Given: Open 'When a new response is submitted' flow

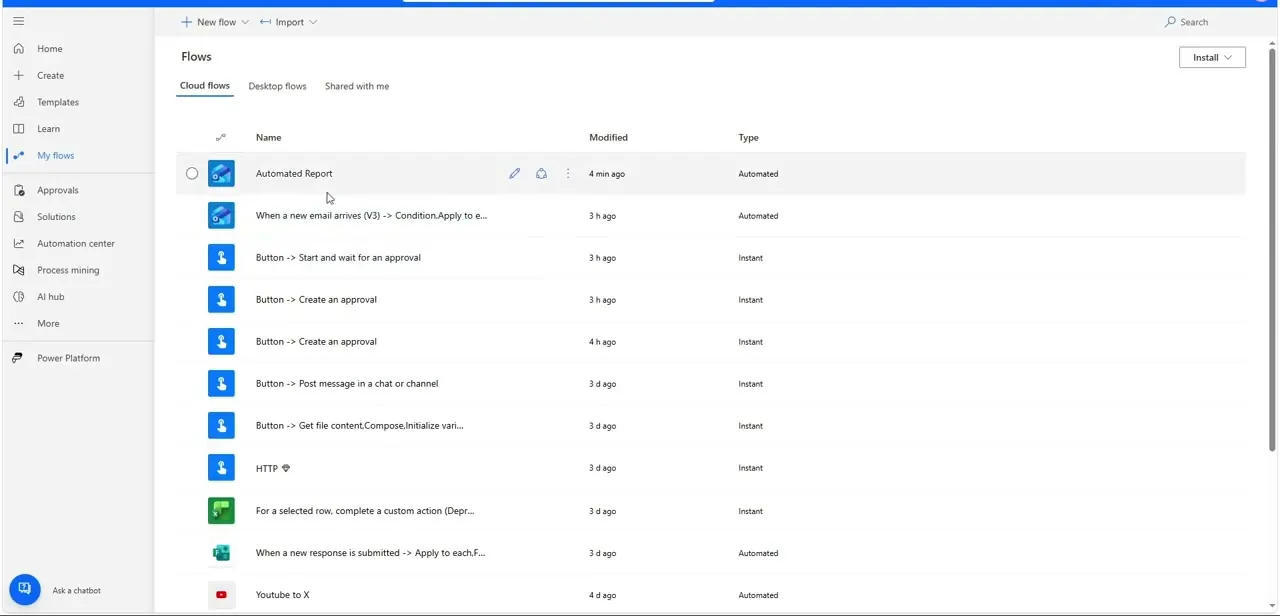Looking at the screenshot, I should pos(370,552).
